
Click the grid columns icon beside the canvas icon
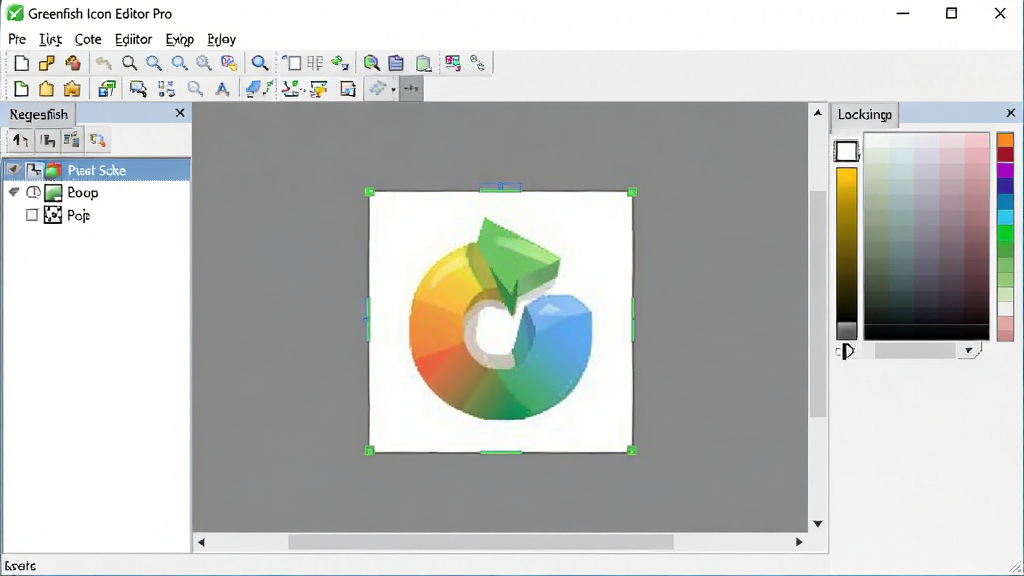(315, 63)
